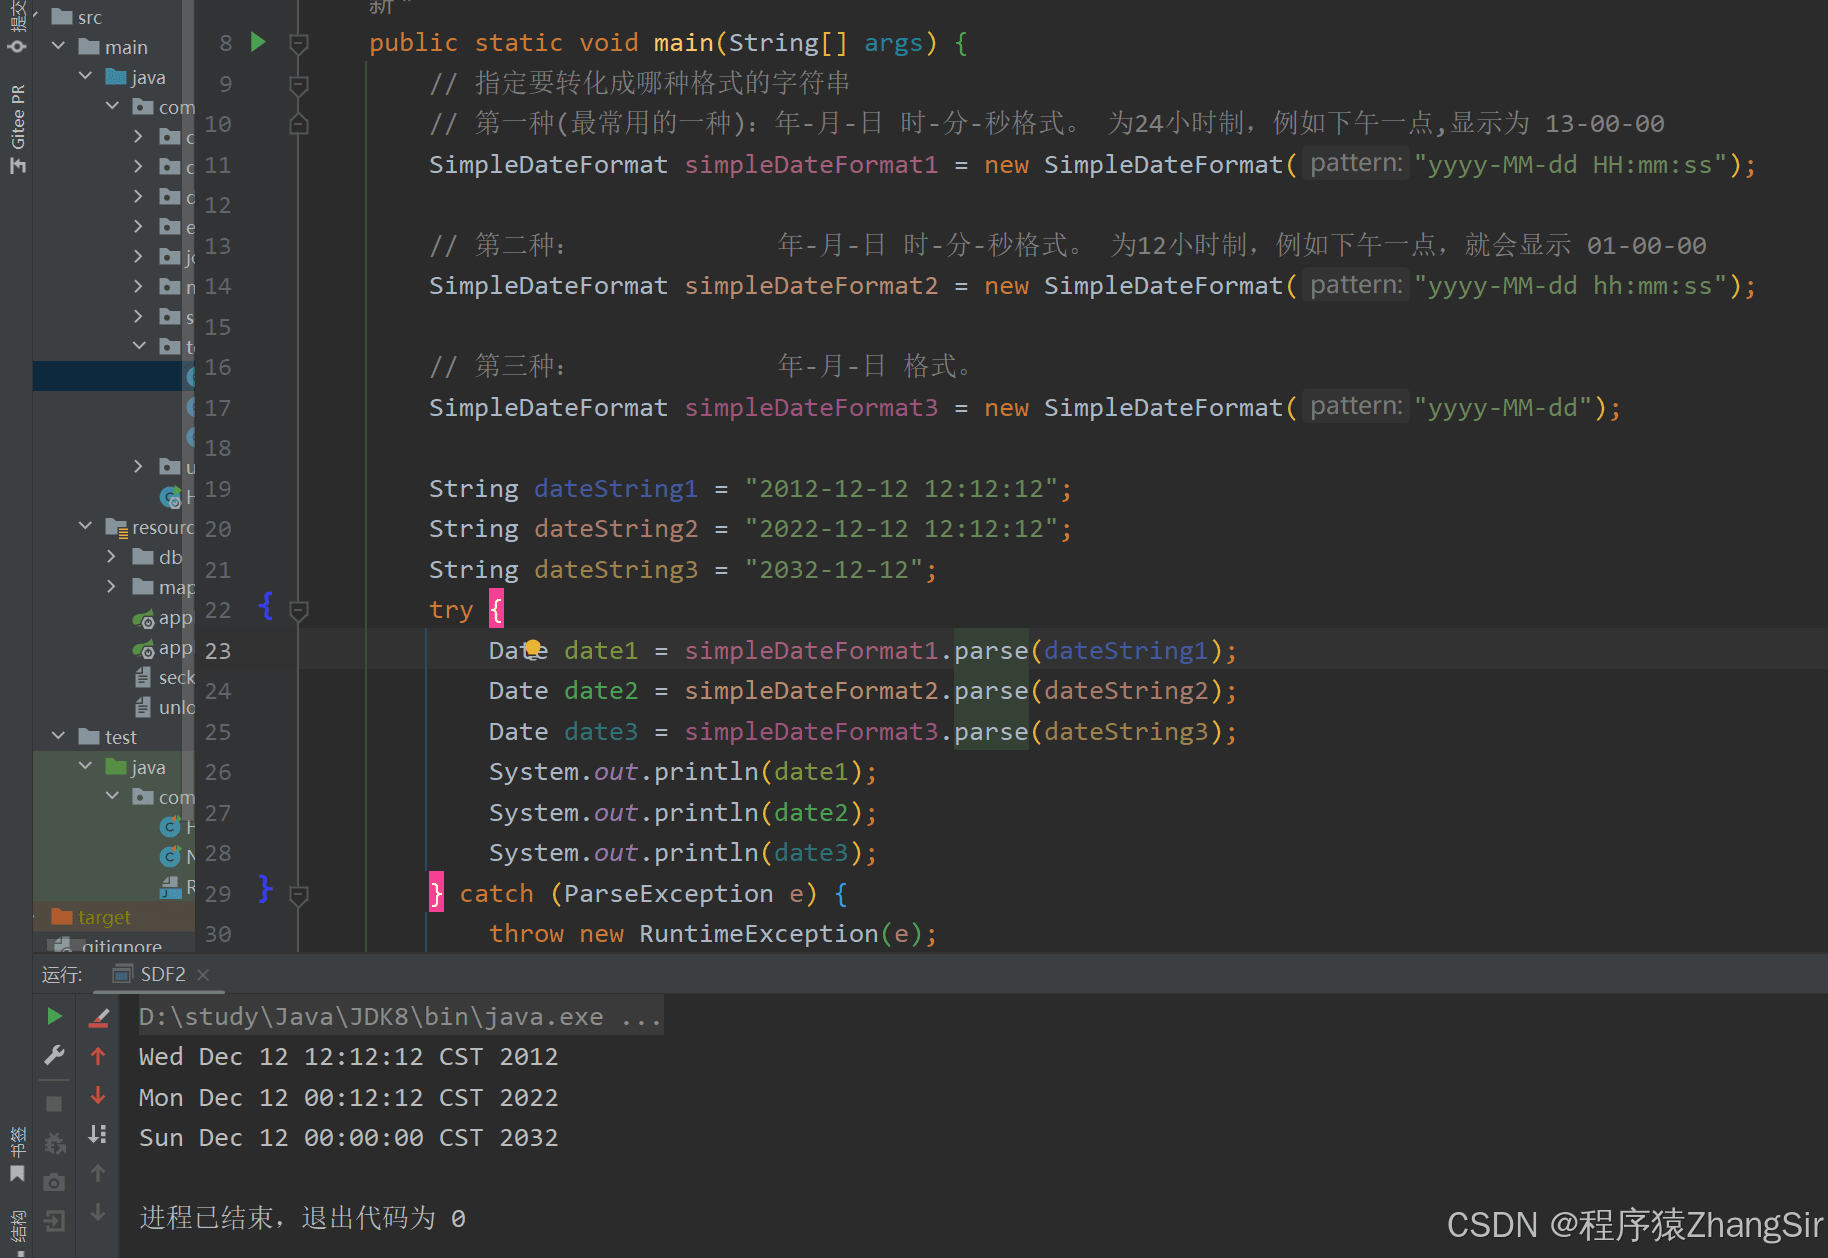Collapse the java folder under main

(86, 76)
